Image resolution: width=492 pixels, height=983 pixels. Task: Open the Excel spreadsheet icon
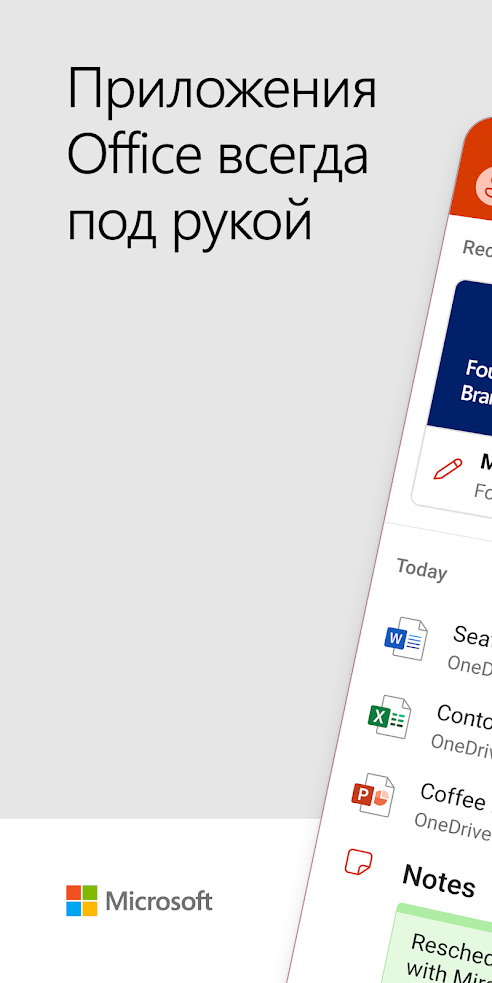point(390,716)
